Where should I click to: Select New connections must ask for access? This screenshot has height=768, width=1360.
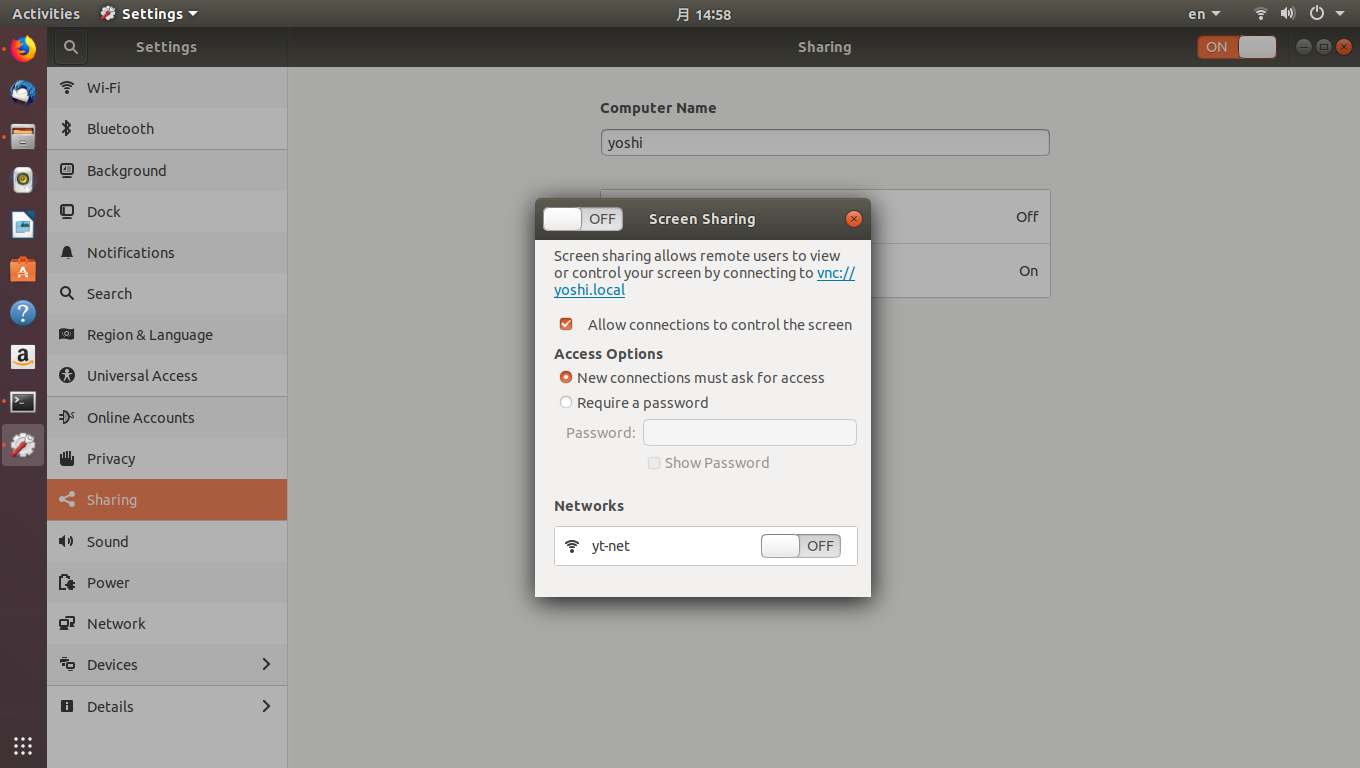click(x=566, y=378)
